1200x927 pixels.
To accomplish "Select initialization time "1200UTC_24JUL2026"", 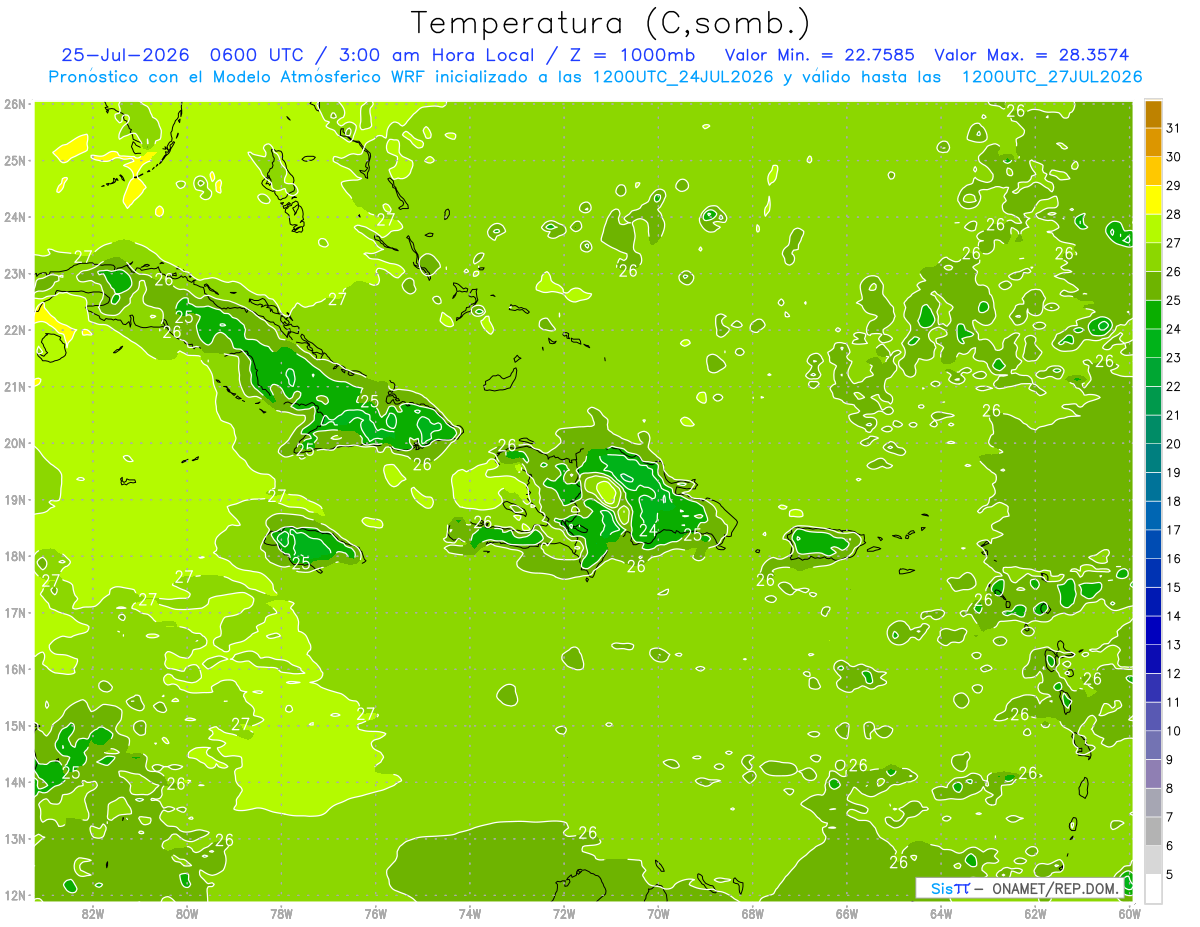I will pos(683,77).
